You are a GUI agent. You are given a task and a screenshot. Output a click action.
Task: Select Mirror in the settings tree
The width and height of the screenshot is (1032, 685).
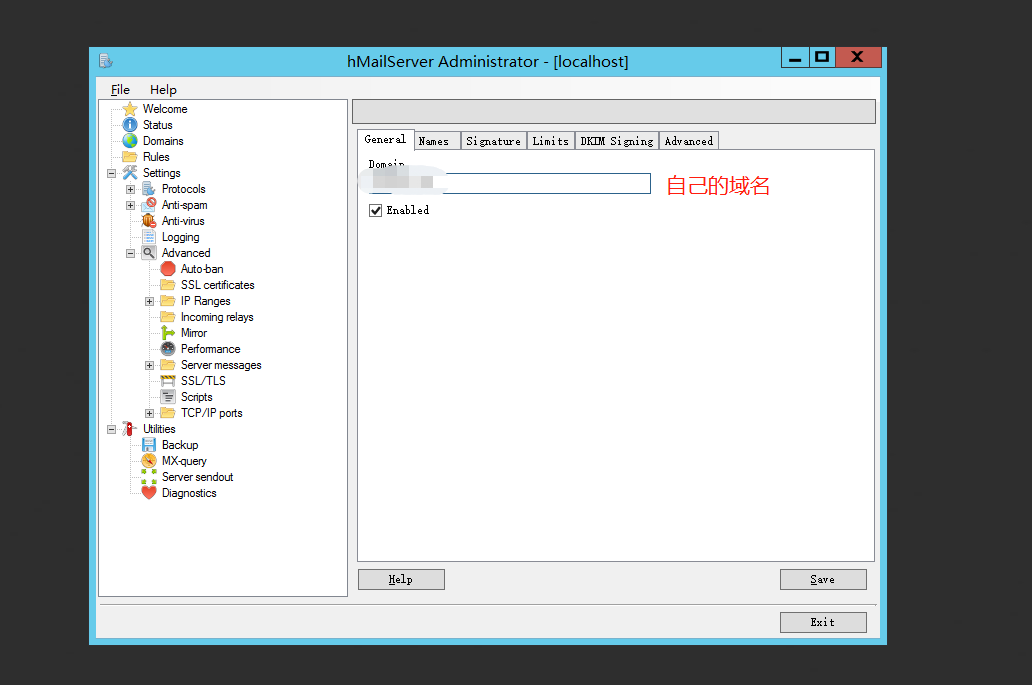pyautogui.click(x=194, y=333)
